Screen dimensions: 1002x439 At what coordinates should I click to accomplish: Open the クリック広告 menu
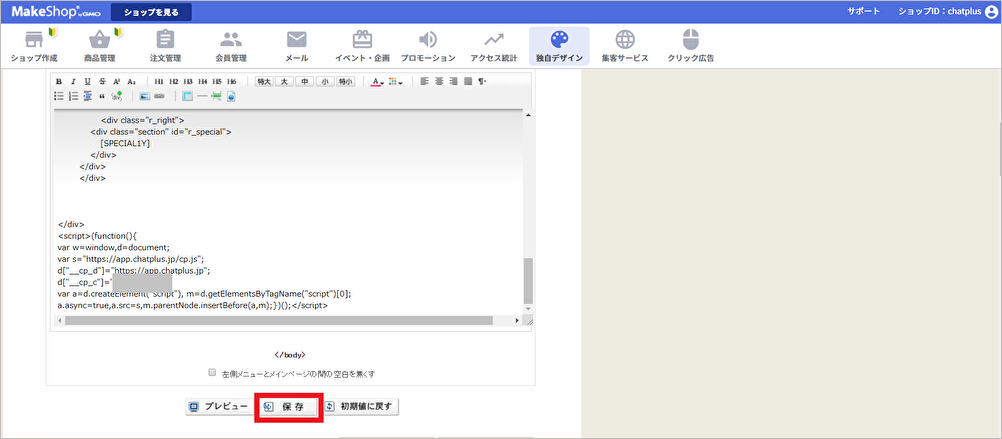click(691, 46)
